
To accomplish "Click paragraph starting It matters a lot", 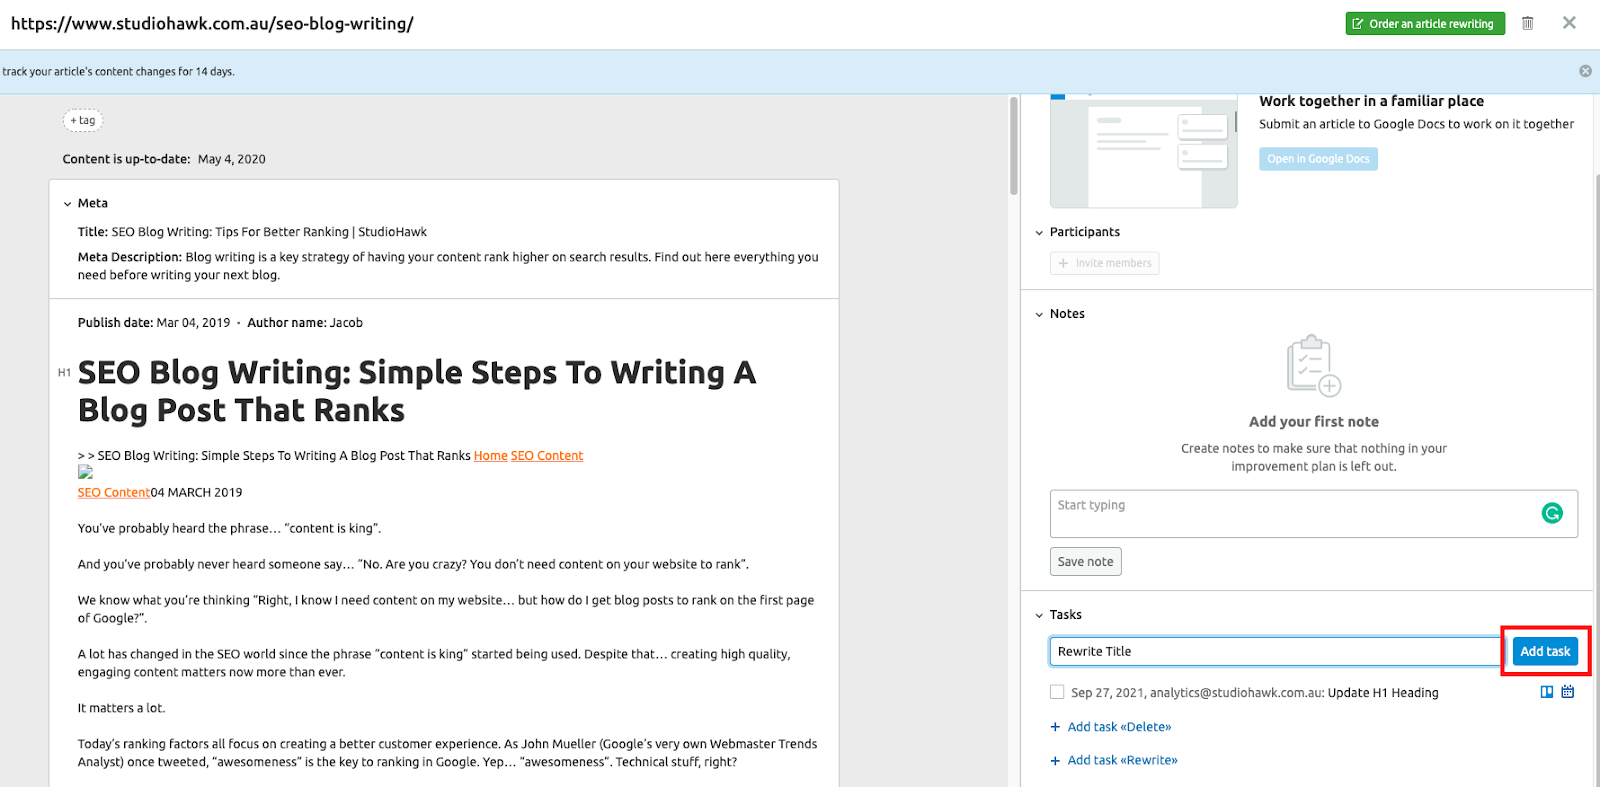I will click(x=122, y=708).
